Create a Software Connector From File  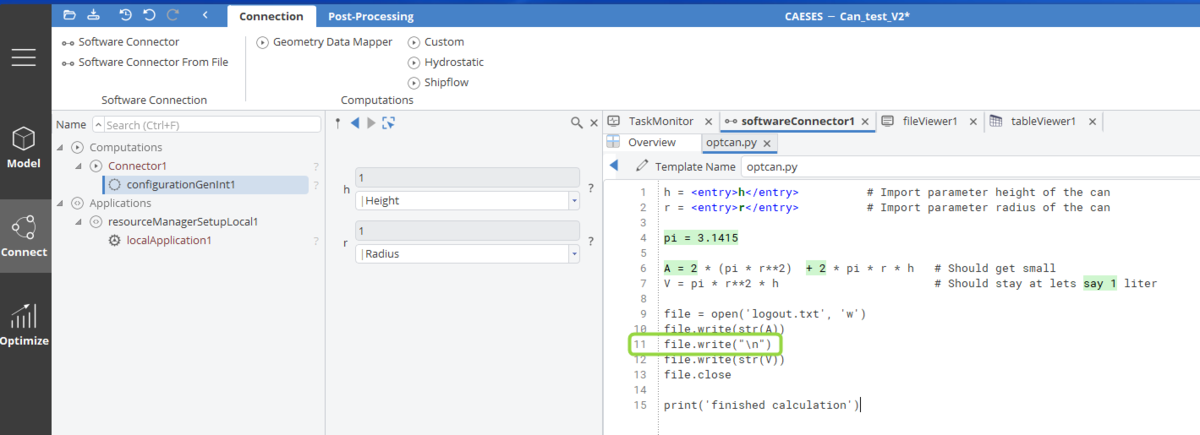click(144, 62)
